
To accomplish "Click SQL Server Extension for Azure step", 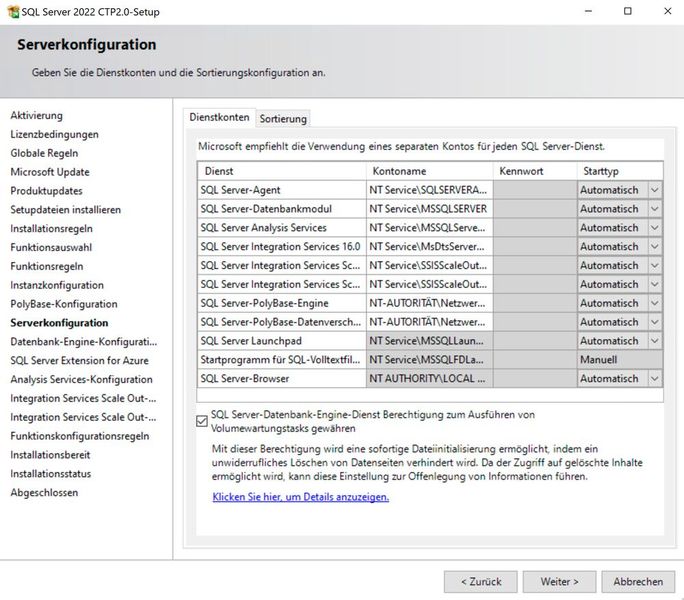I will click(x=79, y=360).
